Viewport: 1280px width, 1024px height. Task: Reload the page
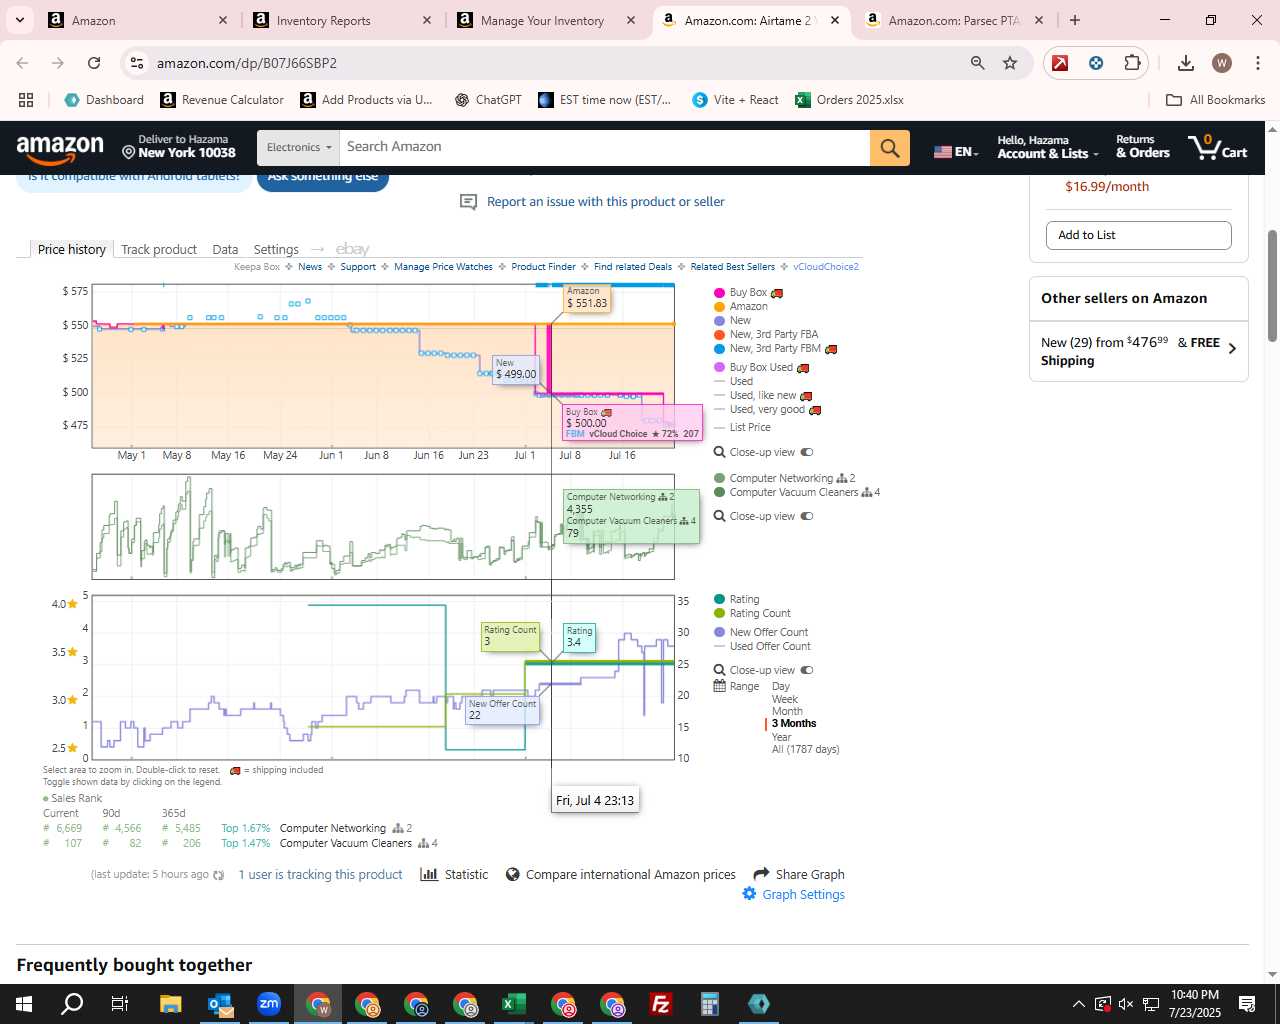94,63
